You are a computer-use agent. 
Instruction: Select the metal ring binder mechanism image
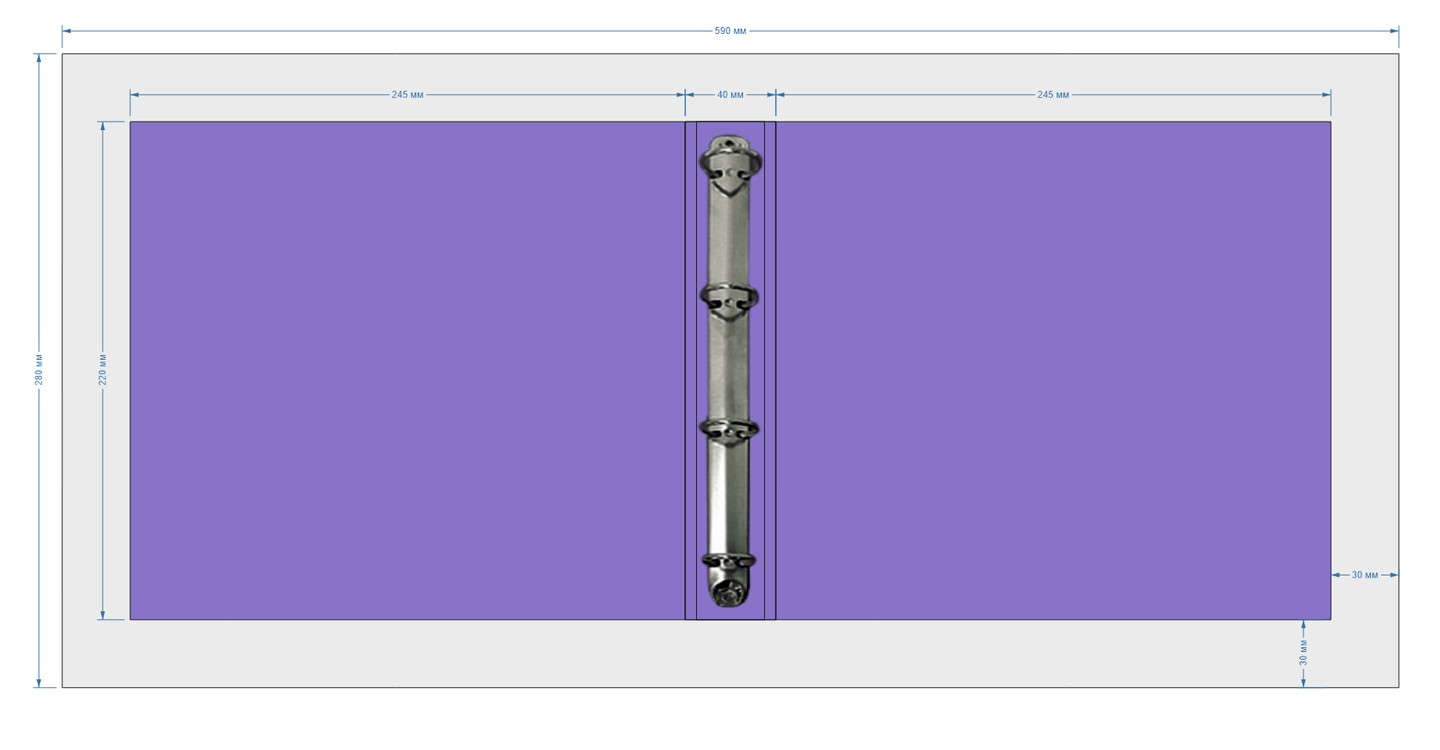pos(730,371)
